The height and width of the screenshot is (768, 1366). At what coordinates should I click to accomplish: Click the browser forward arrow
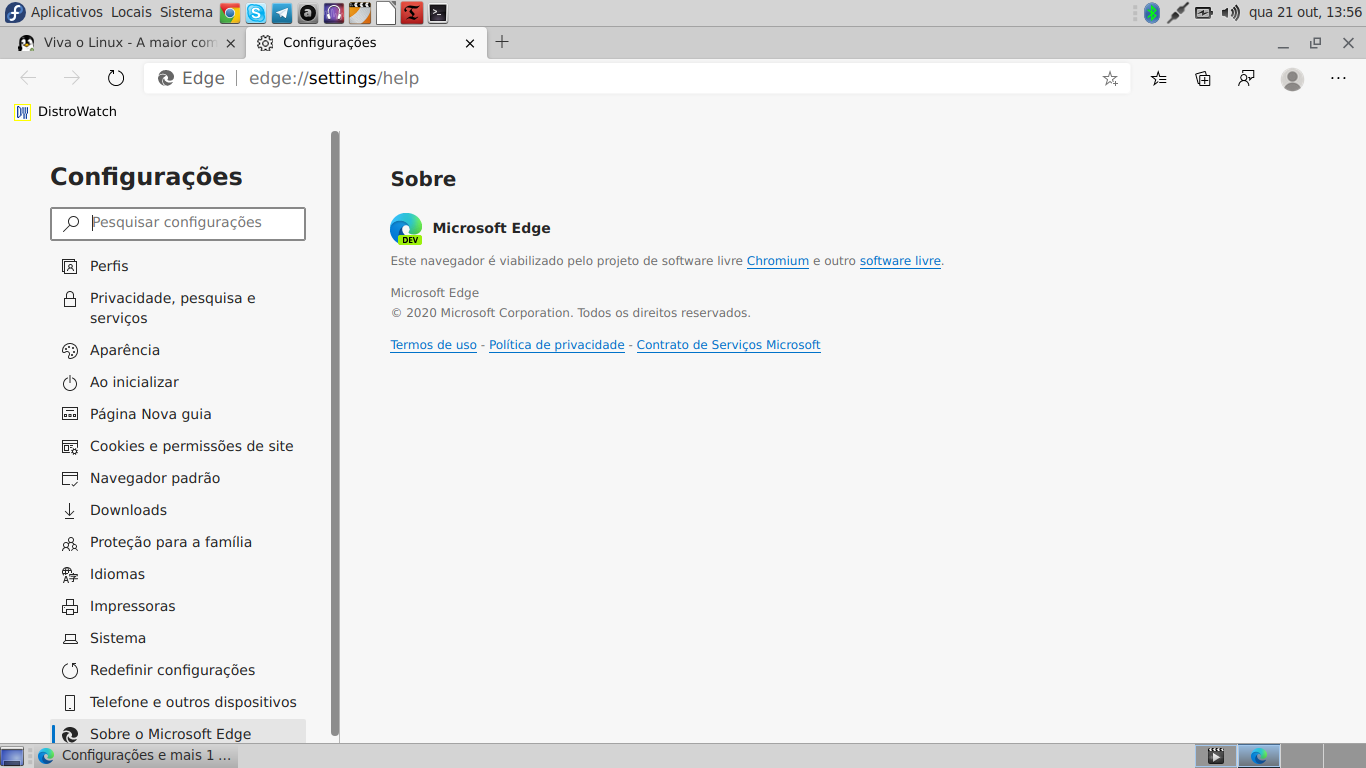(72, 78)
